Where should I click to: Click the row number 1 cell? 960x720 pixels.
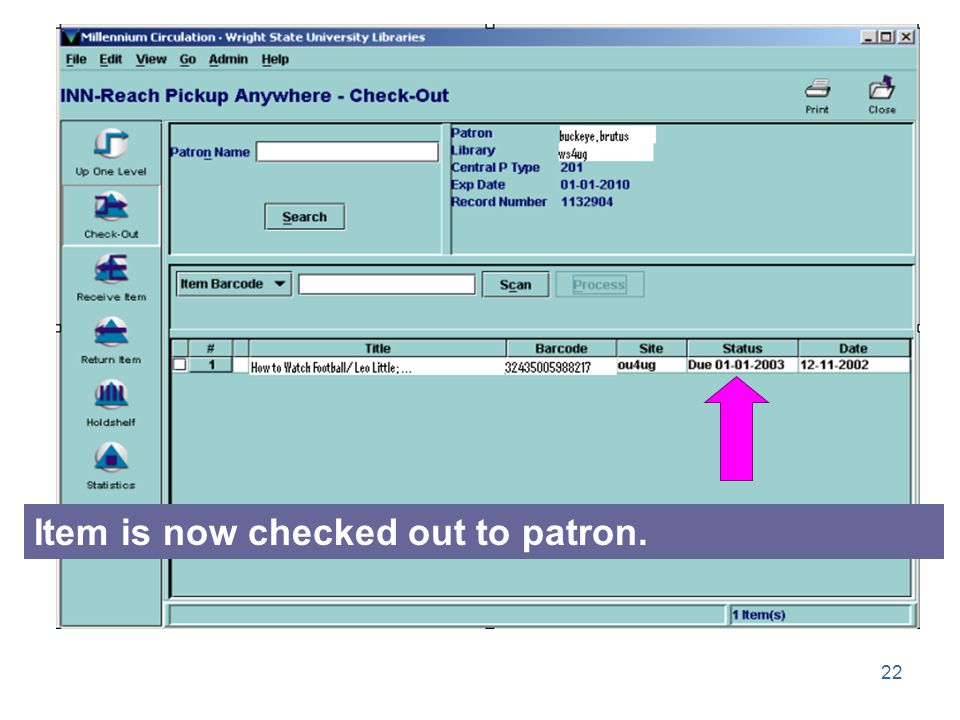pyautogui.click(x=211, y=366)
